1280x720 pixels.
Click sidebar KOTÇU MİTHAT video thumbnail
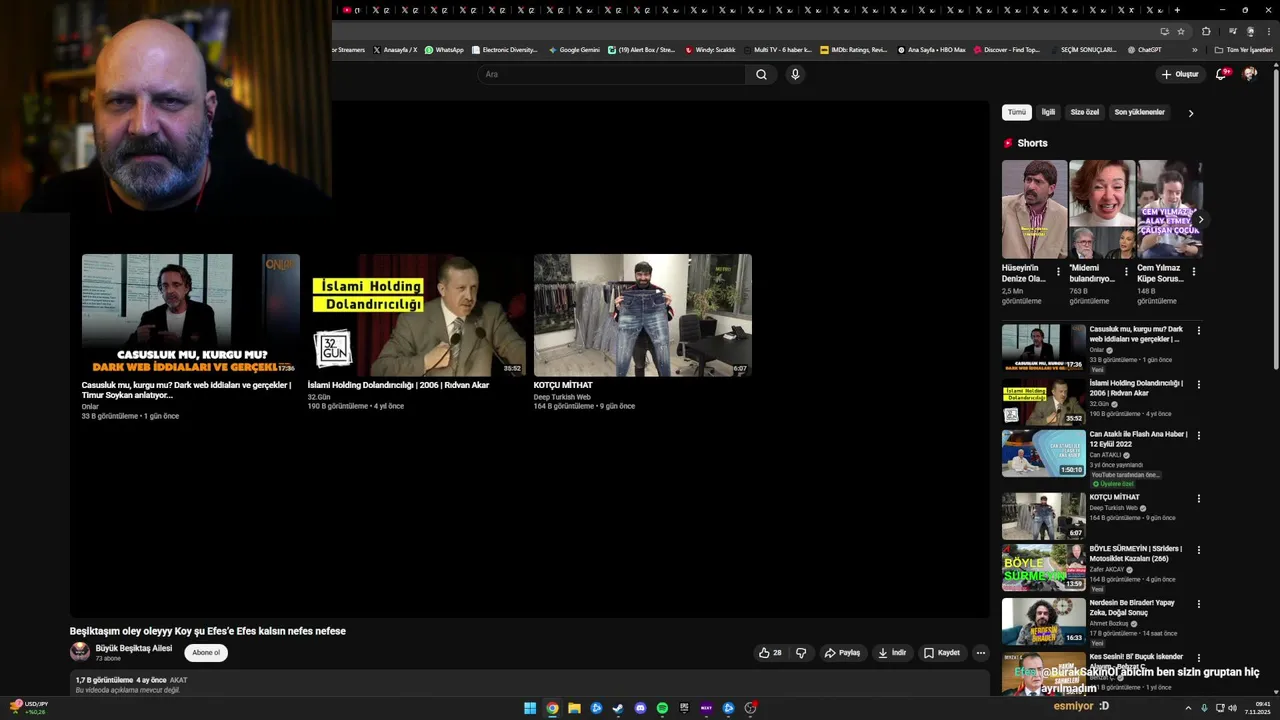pyautogui.click(x=1044, y=516)
